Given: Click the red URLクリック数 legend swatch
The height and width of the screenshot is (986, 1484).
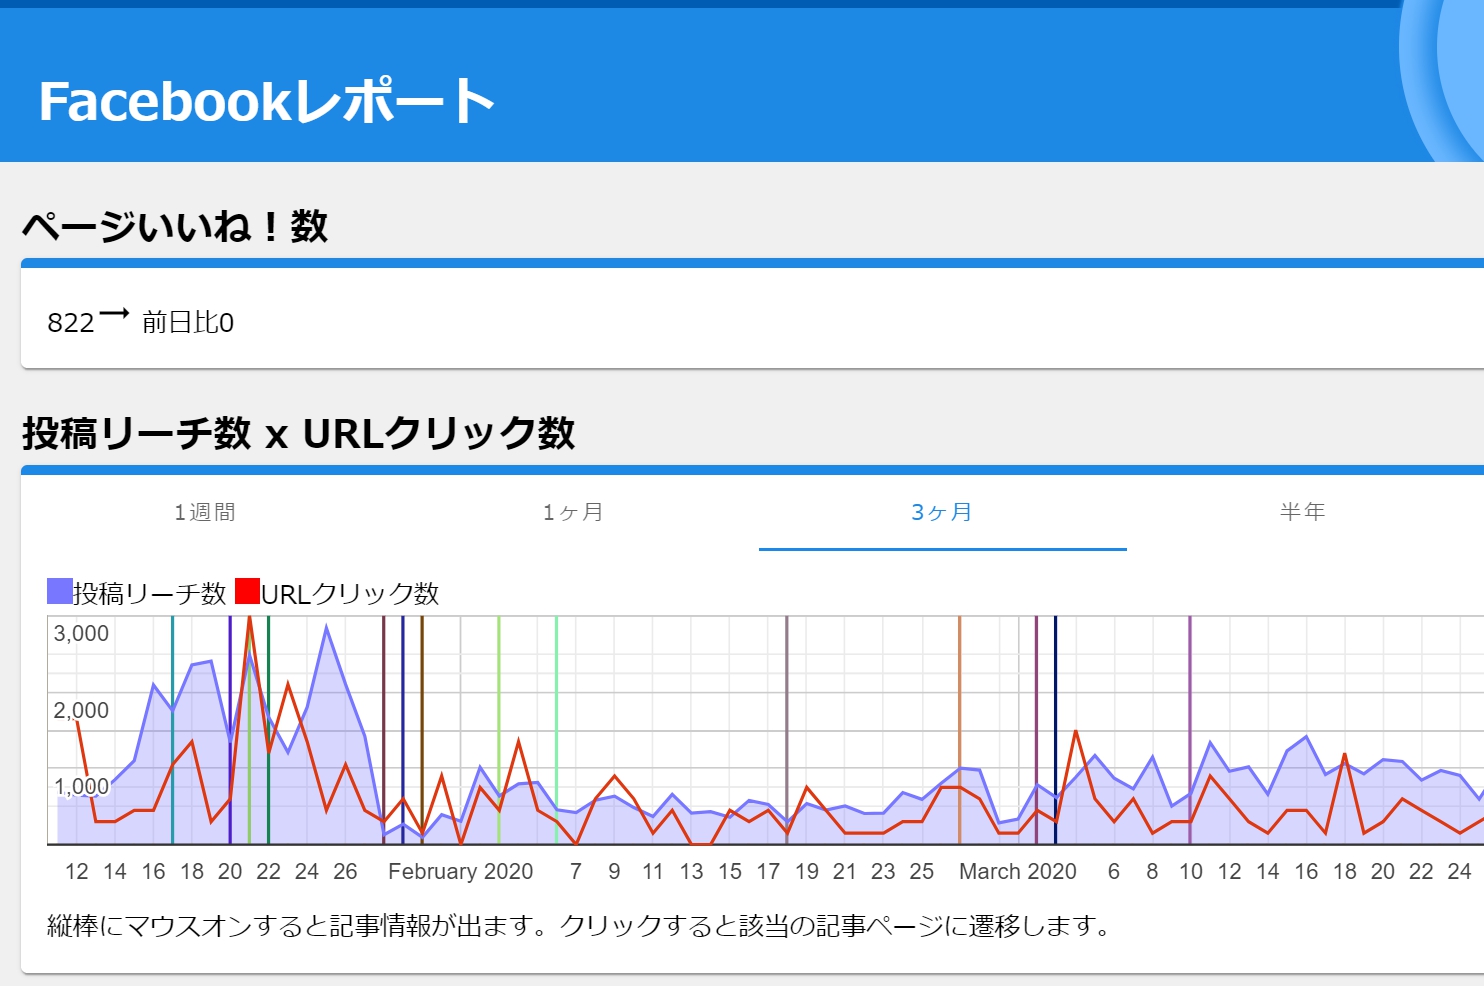Looking at the screenshot, I should 247,592.
